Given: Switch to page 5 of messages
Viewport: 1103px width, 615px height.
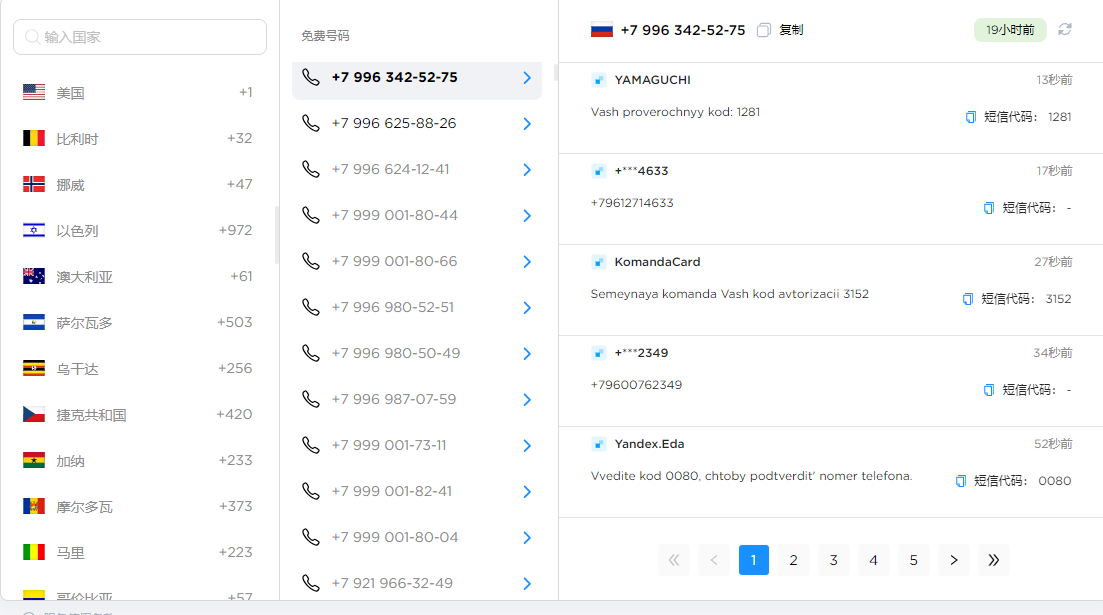Looking at the screenshot, I should (x=914, y=560).
